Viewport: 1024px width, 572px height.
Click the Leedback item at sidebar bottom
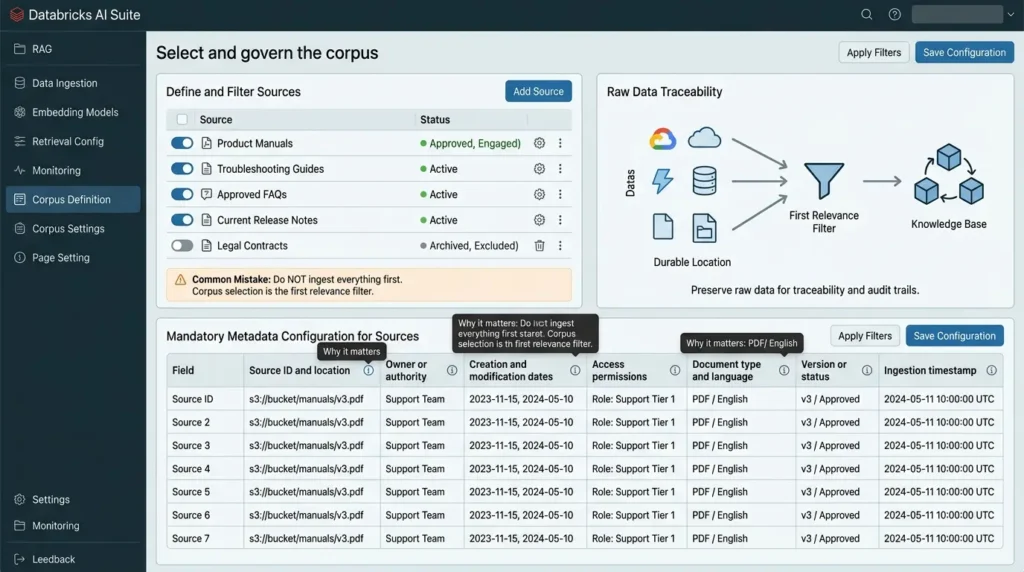pos(73,559)
